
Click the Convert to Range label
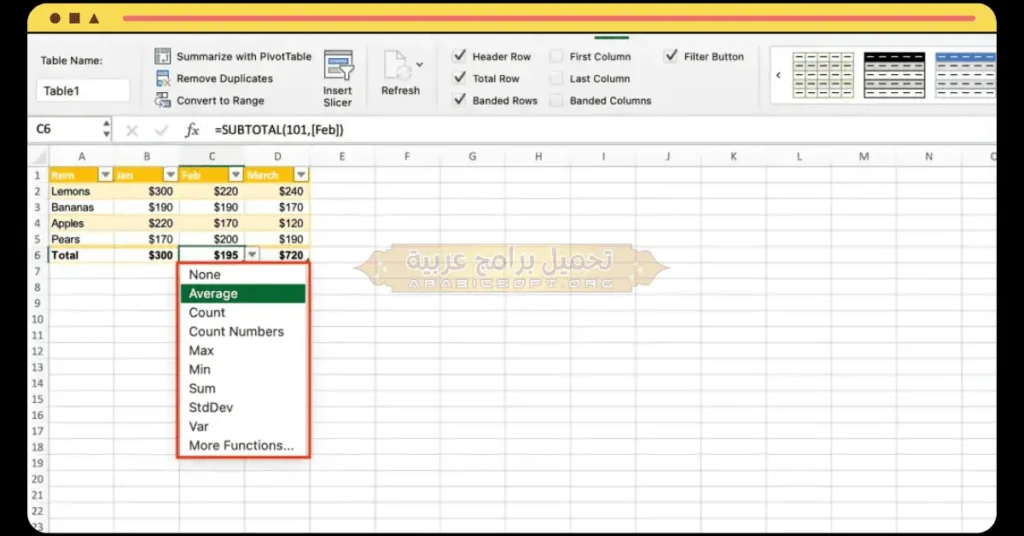220,101
